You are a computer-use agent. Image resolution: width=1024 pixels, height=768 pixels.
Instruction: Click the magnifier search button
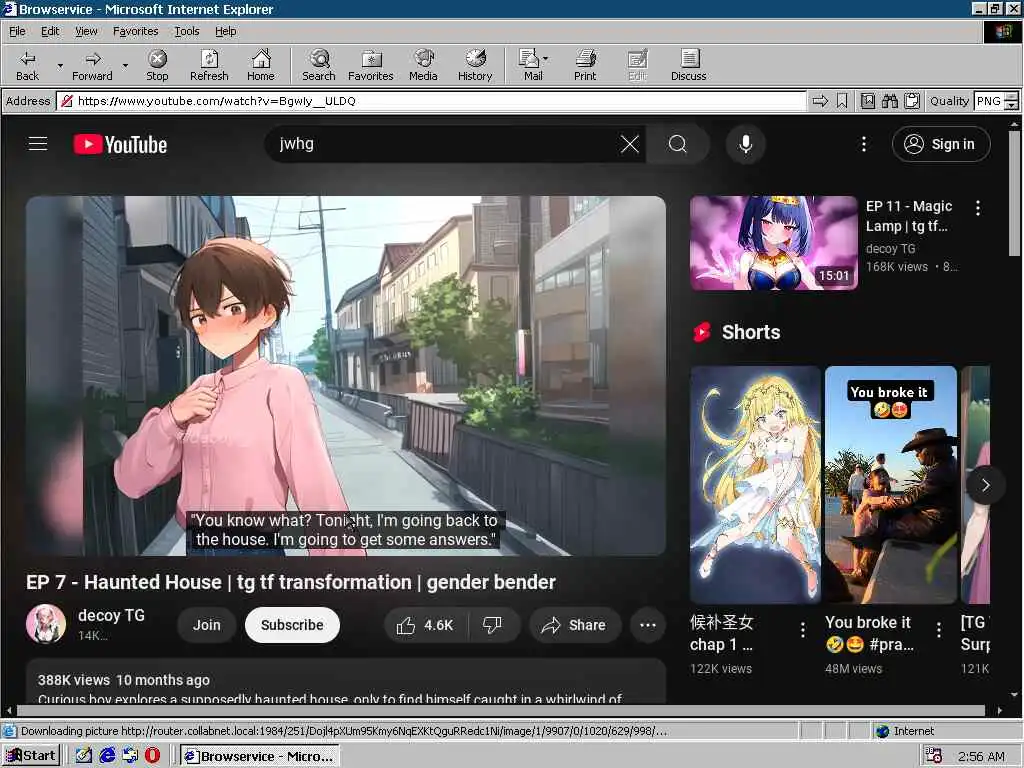click(x=678, y=144)
